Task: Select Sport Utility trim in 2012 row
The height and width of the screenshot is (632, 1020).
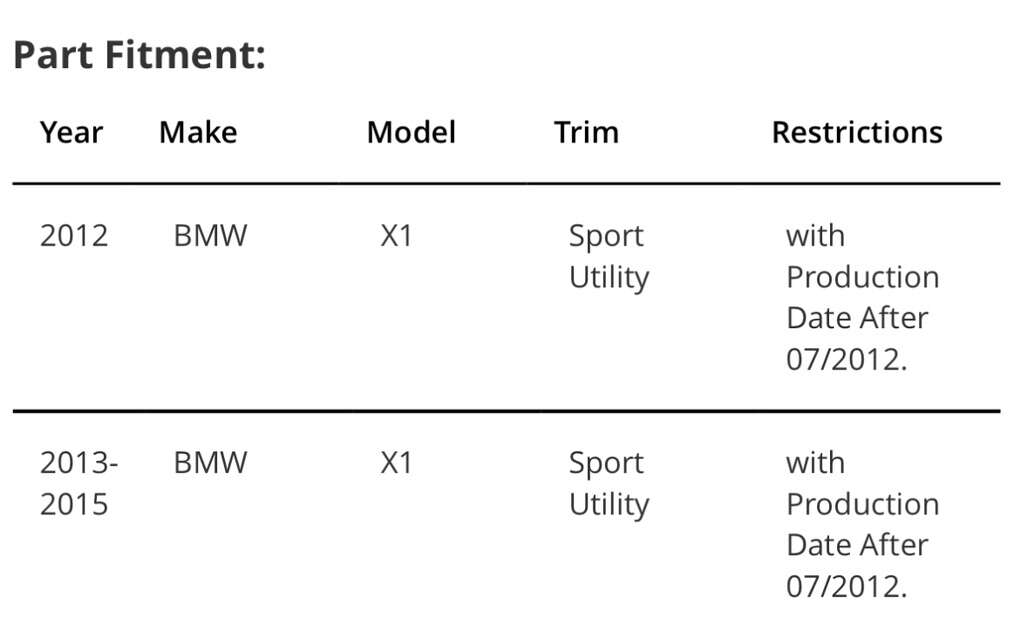Action: (x=608, y=257)
